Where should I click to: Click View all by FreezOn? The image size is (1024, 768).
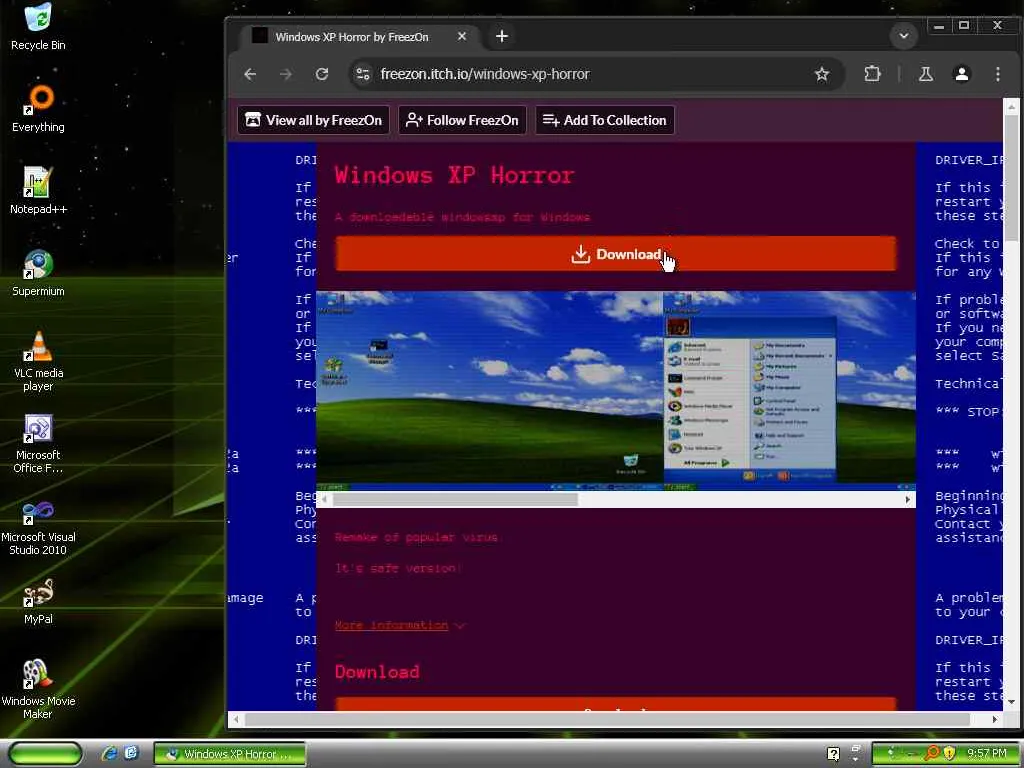coord(313,120)
